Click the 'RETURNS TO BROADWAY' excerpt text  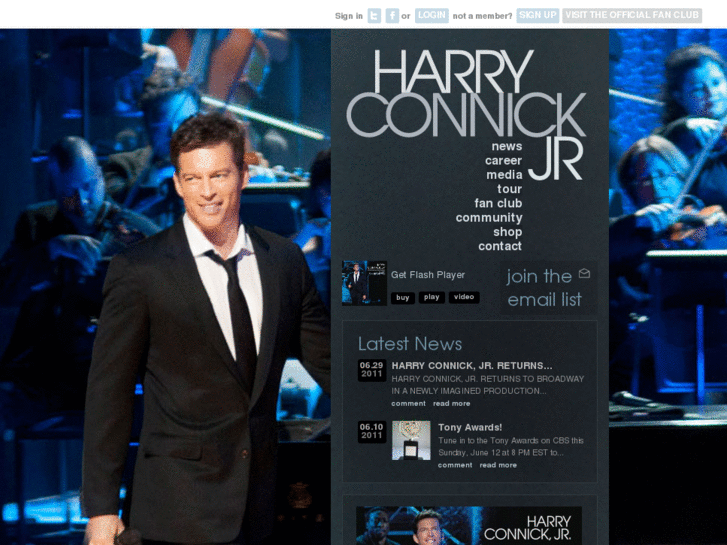coord(487,385)
